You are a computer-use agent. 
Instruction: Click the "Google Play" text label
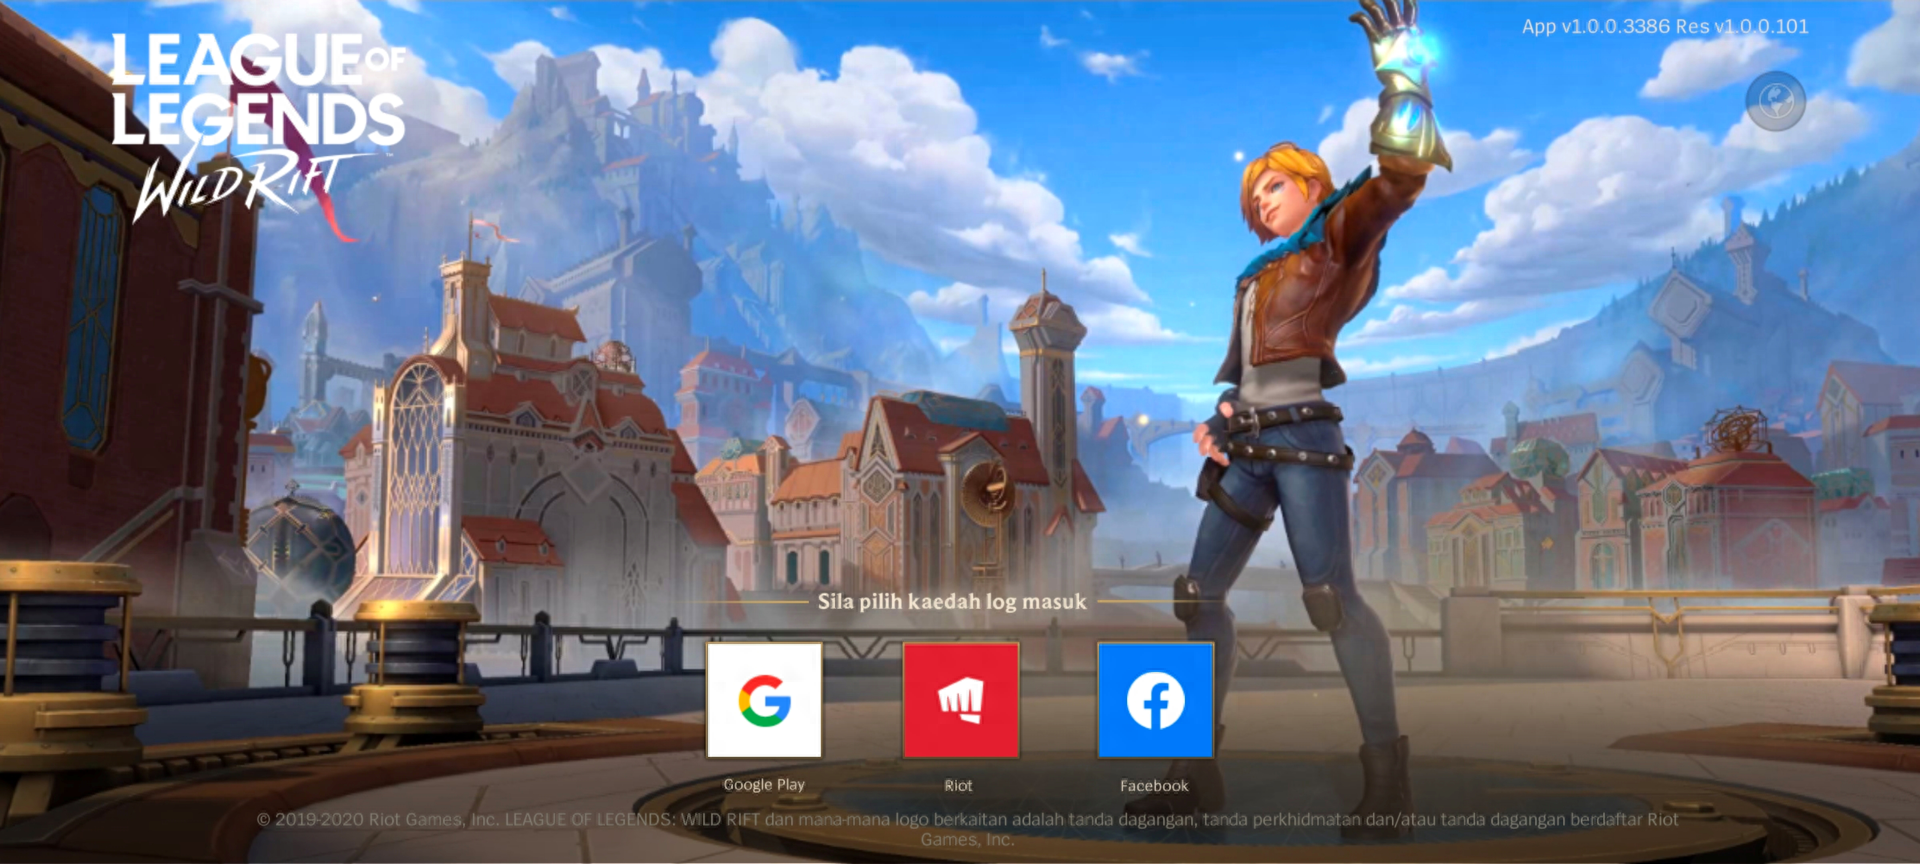(x=764, y=785)
